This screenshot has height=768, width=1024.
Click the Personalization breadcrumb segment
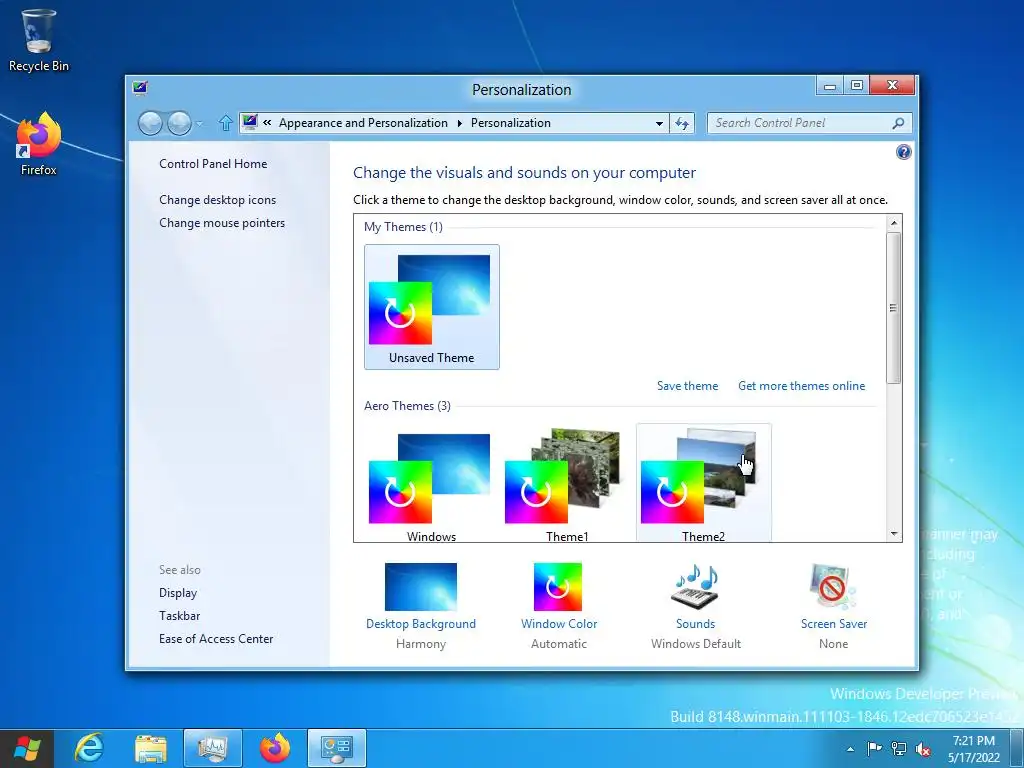[511, 123]
